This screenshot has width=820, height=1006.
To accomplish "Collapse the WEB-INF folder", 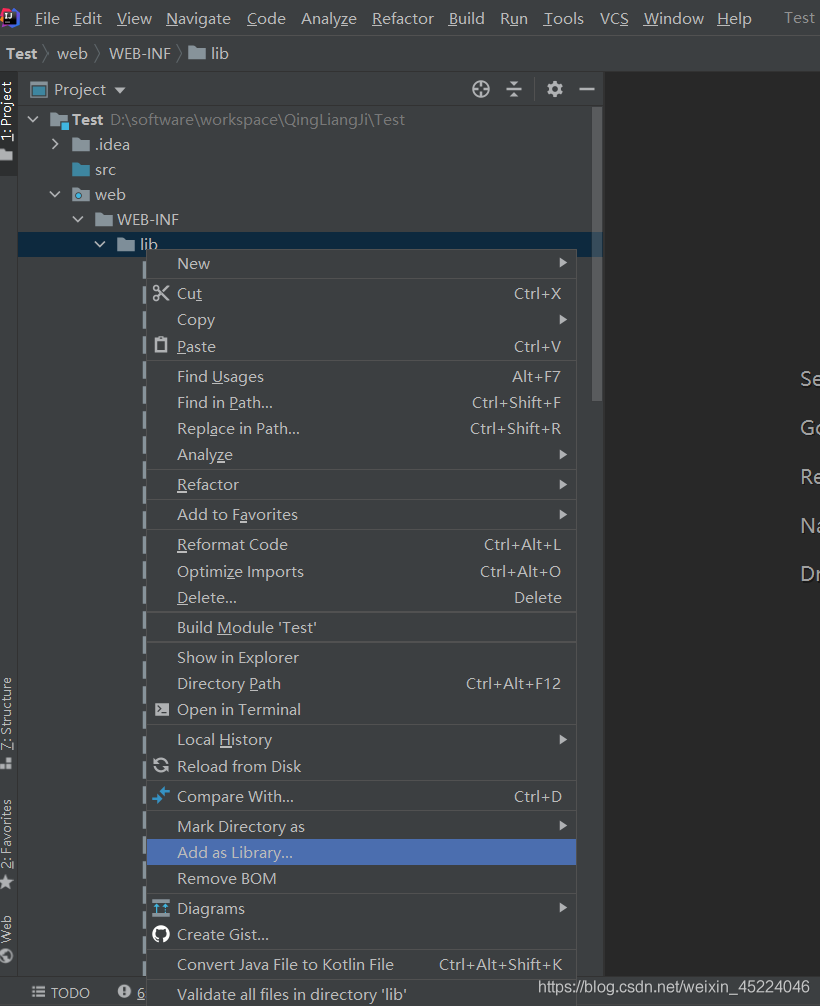I will (78, 219).
